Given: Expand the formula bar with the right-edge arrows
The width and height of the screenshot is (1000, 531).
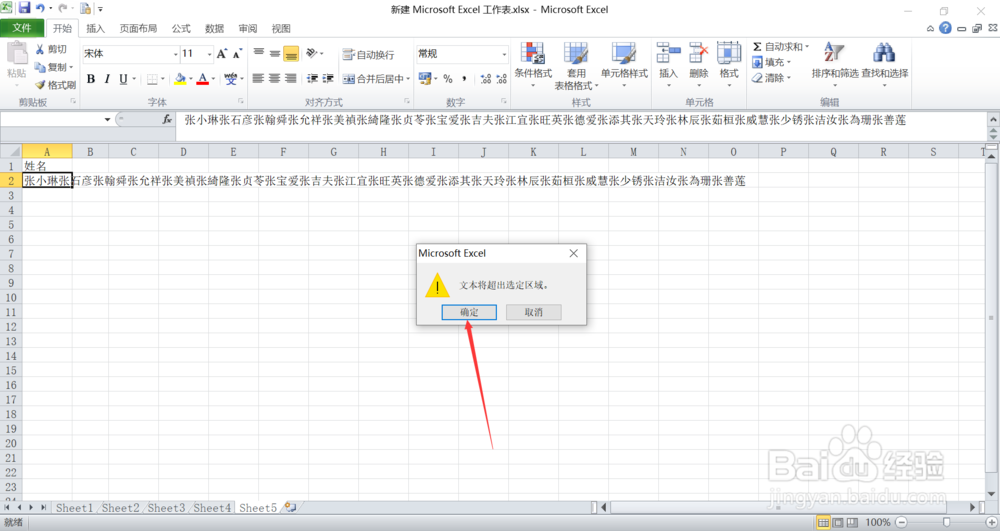Looking at the screenshot, I should 993,119.
